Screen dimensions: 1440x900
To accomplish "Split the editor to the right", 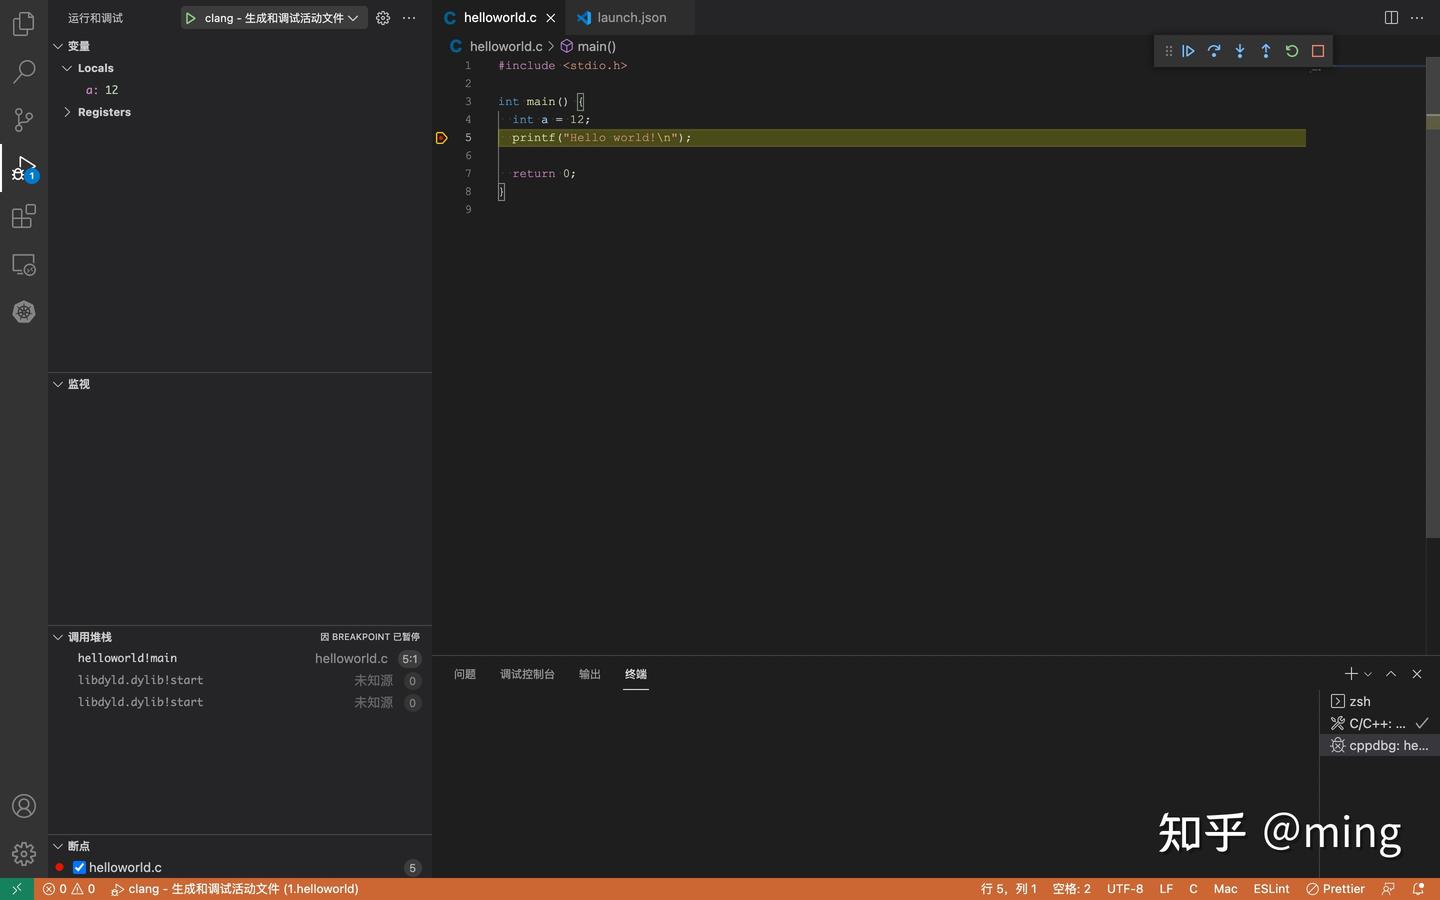I will click(1391, 18).
